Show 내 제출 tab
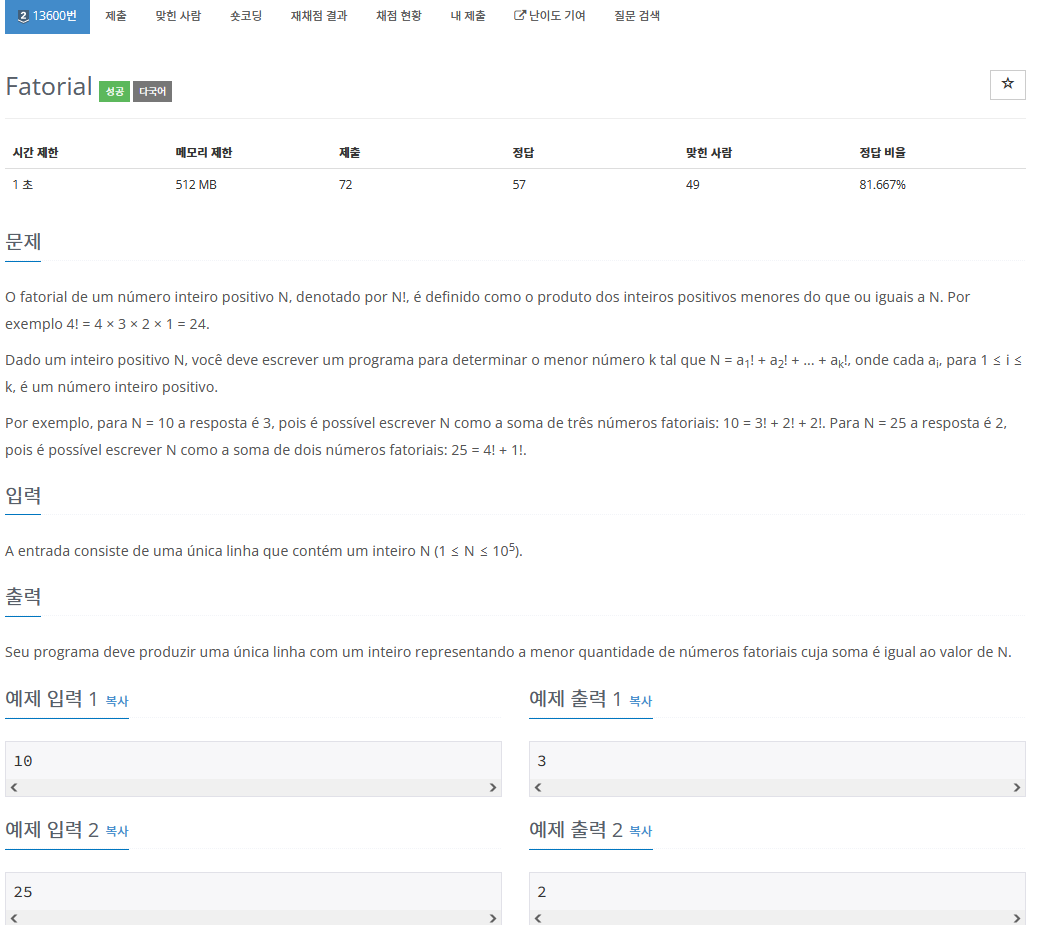The width and height of the screenshot is (1037, 925). pyautogui.click(x=468, y=16)
